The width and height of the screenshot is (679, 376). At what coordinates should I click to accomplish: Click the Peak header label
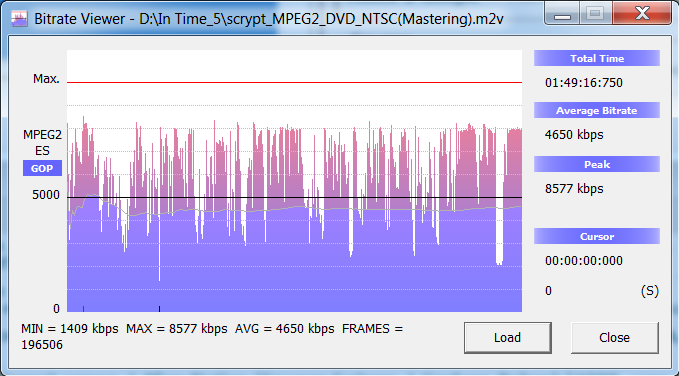tap(597, 165)
